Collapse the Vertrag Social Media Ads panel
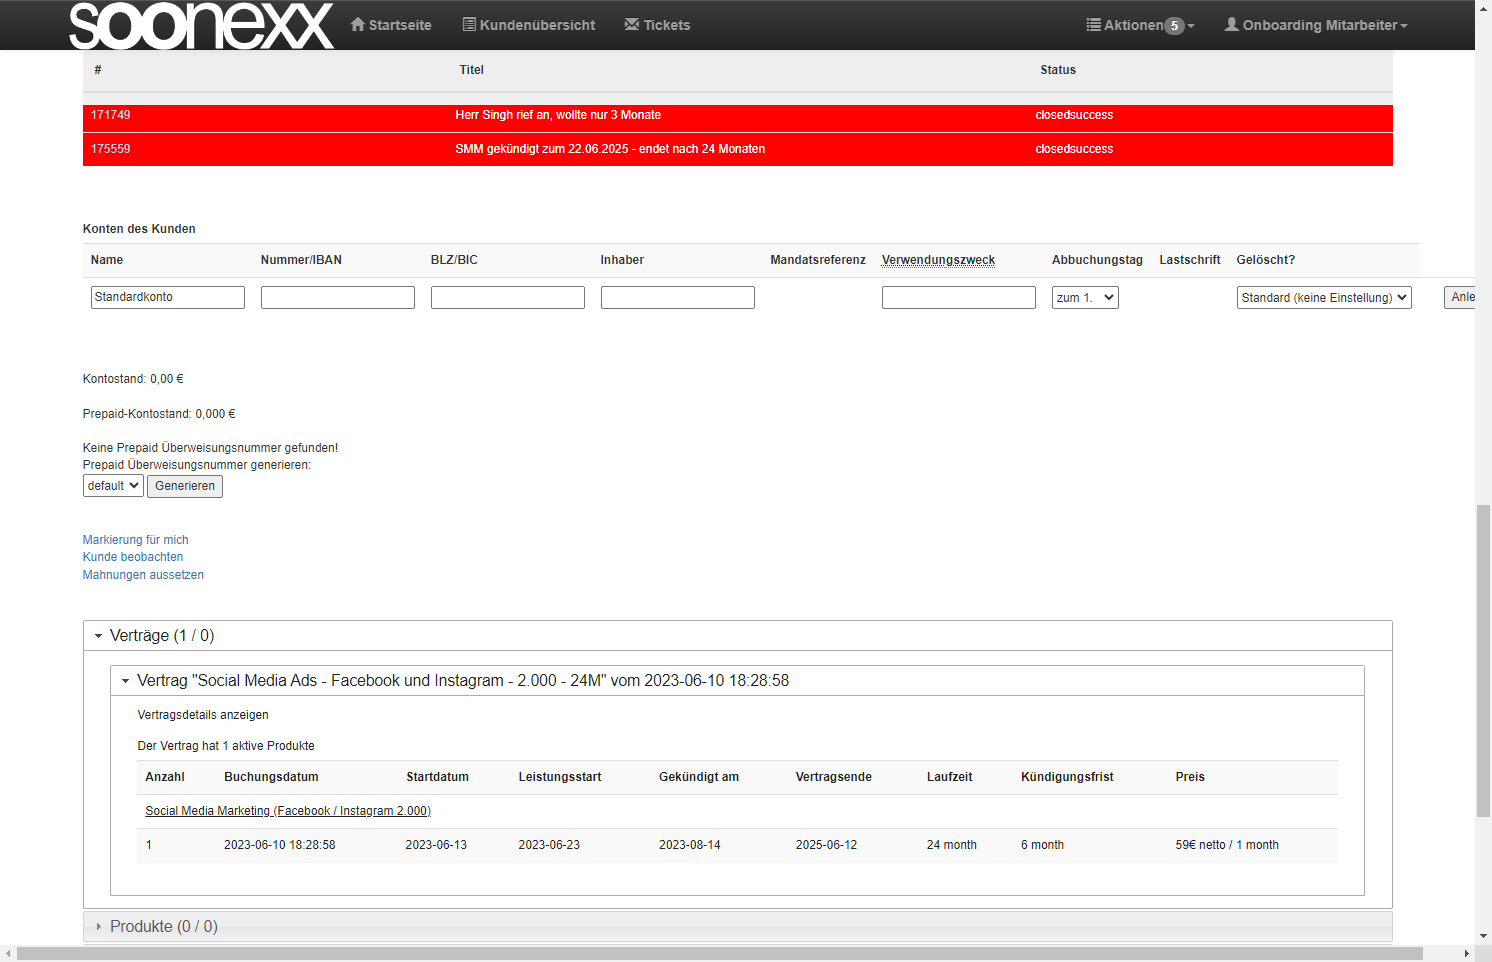The image size is (1492, 962). pos(737,681)
